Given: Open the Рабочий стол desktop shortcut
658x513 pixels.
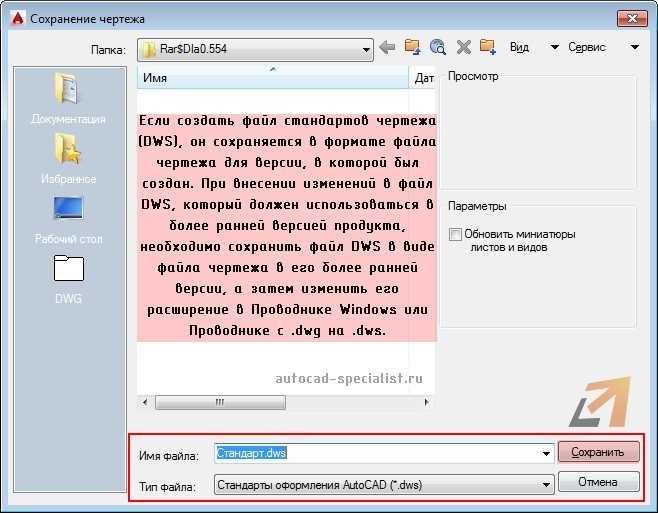Looking at the screenshot, I should coord(68,220).
